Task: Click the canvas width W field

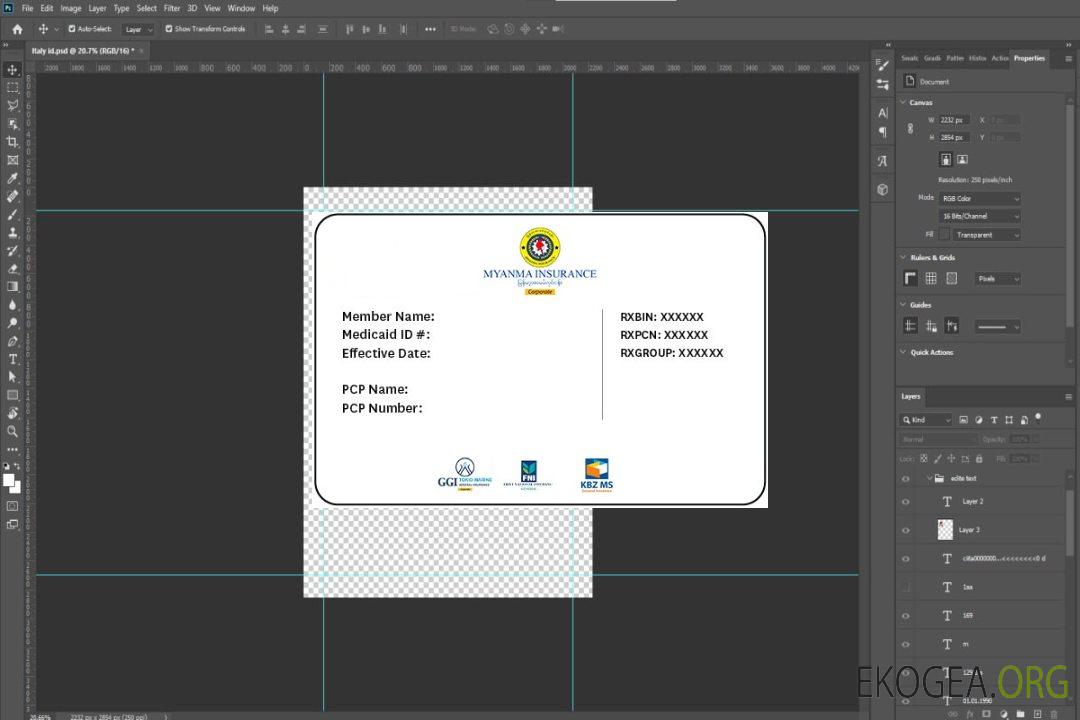Action: pyautogui.click(x=954, y=120)
